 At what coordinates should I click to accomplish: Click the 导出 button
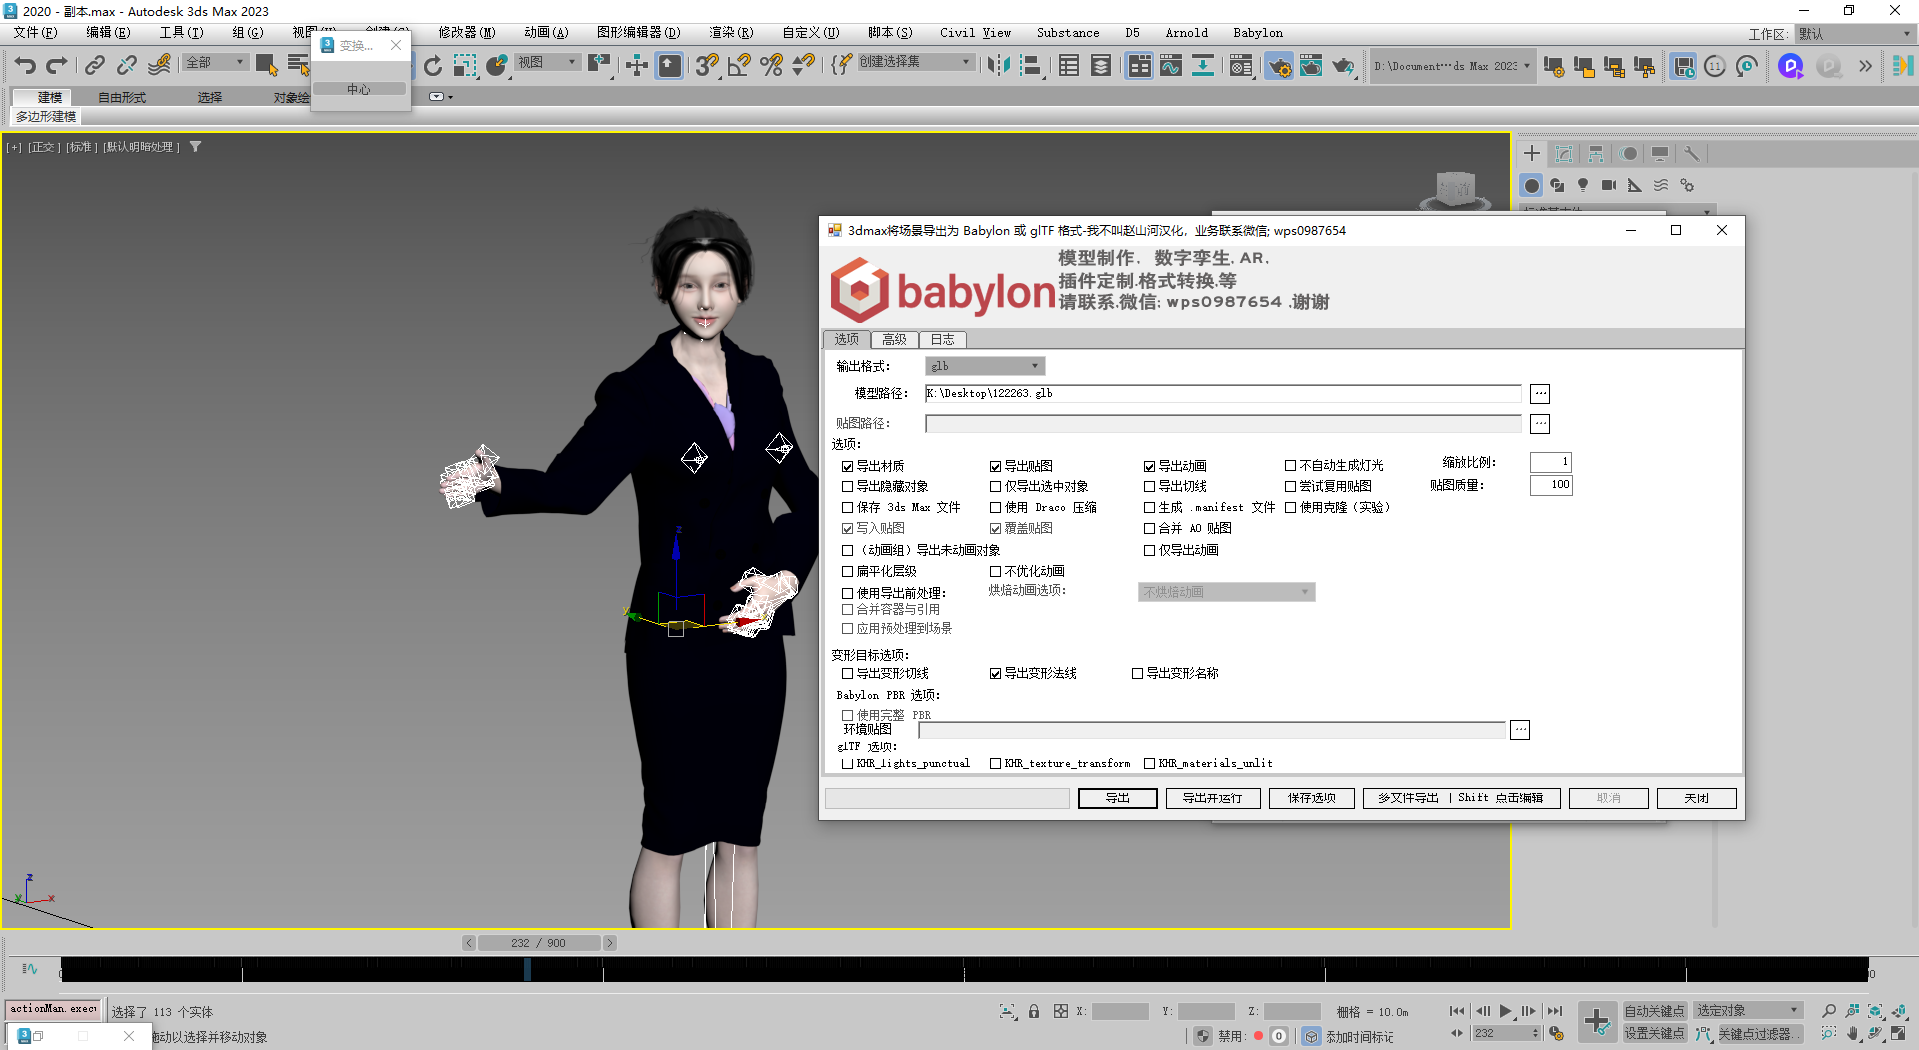[1118, 798]
